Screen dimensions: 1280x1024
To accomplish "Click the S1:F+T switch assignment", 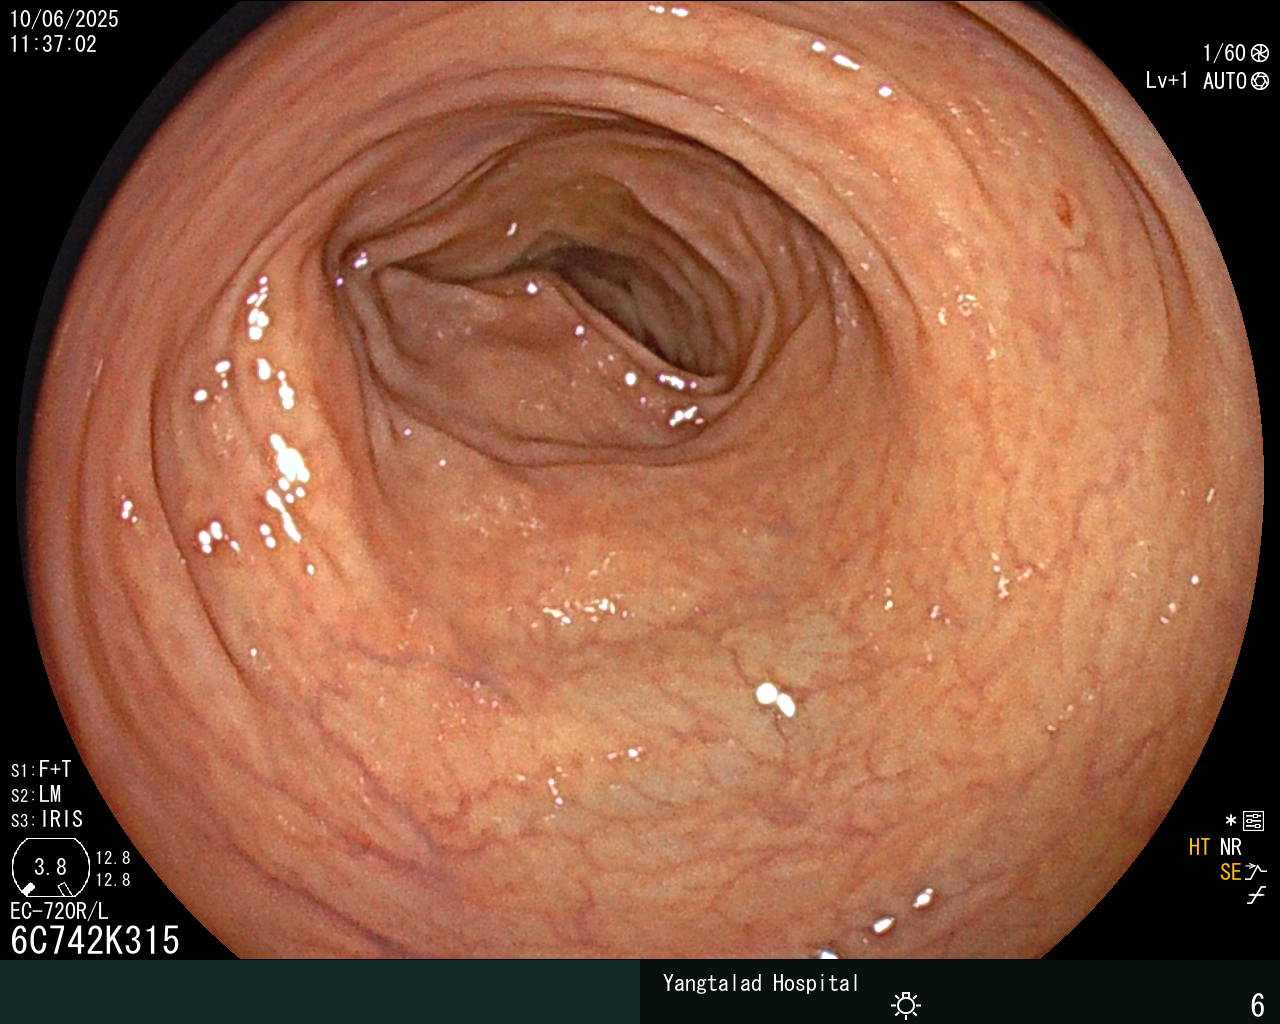I will click(41, 769).
